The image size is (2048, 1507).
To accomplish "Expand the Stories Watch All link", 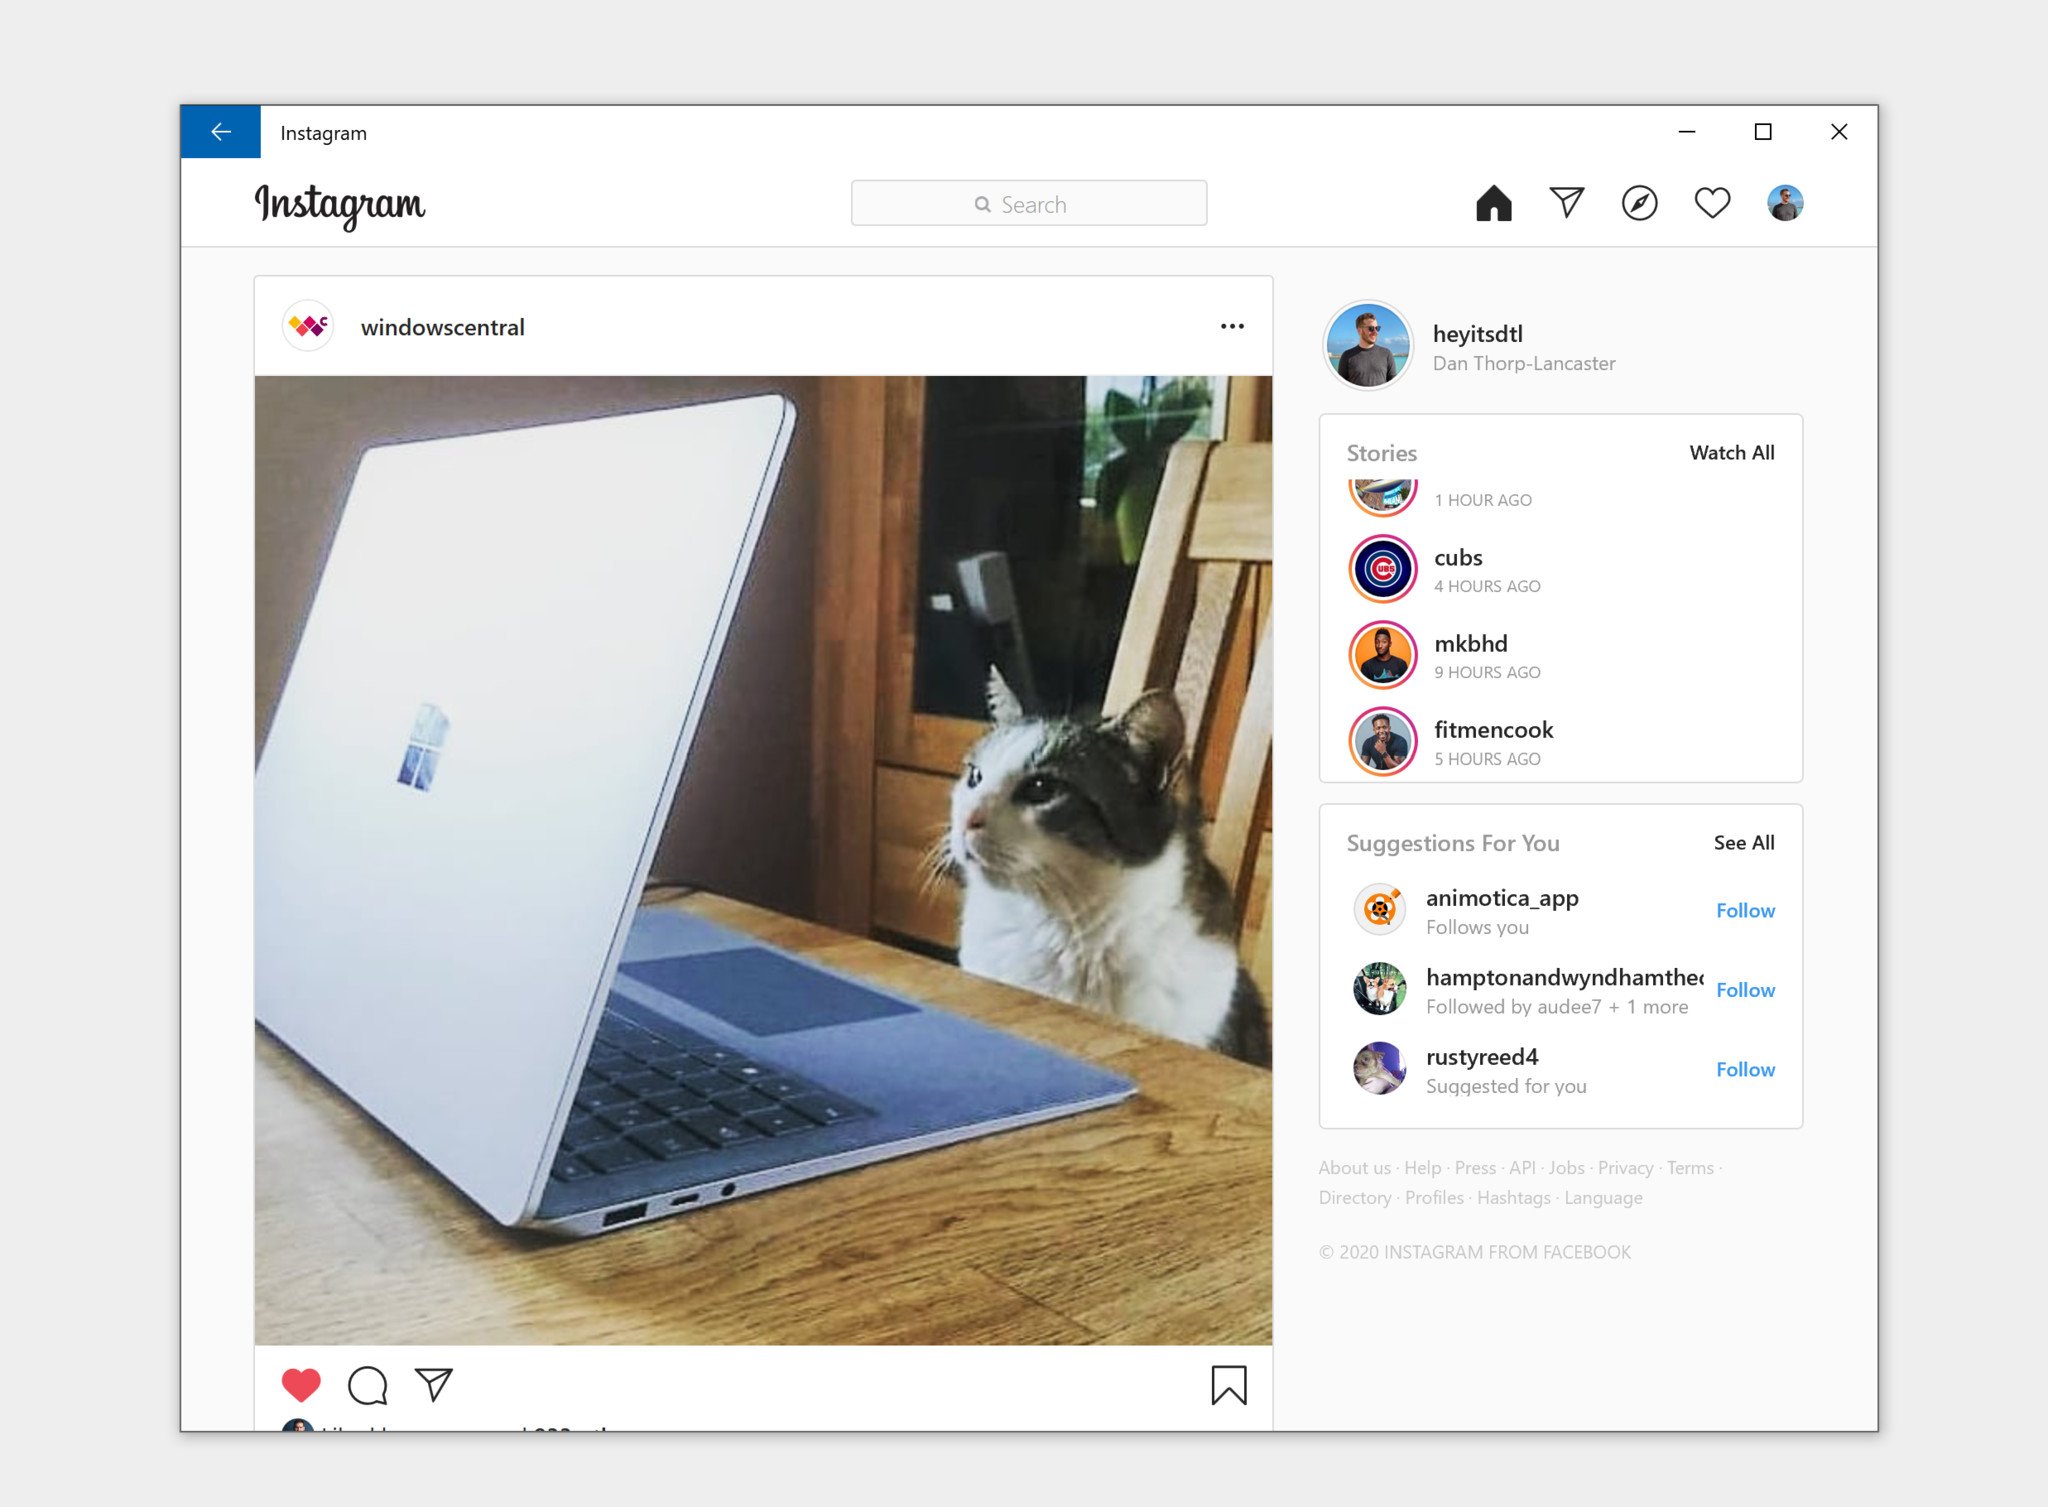I will point(1732,453).
